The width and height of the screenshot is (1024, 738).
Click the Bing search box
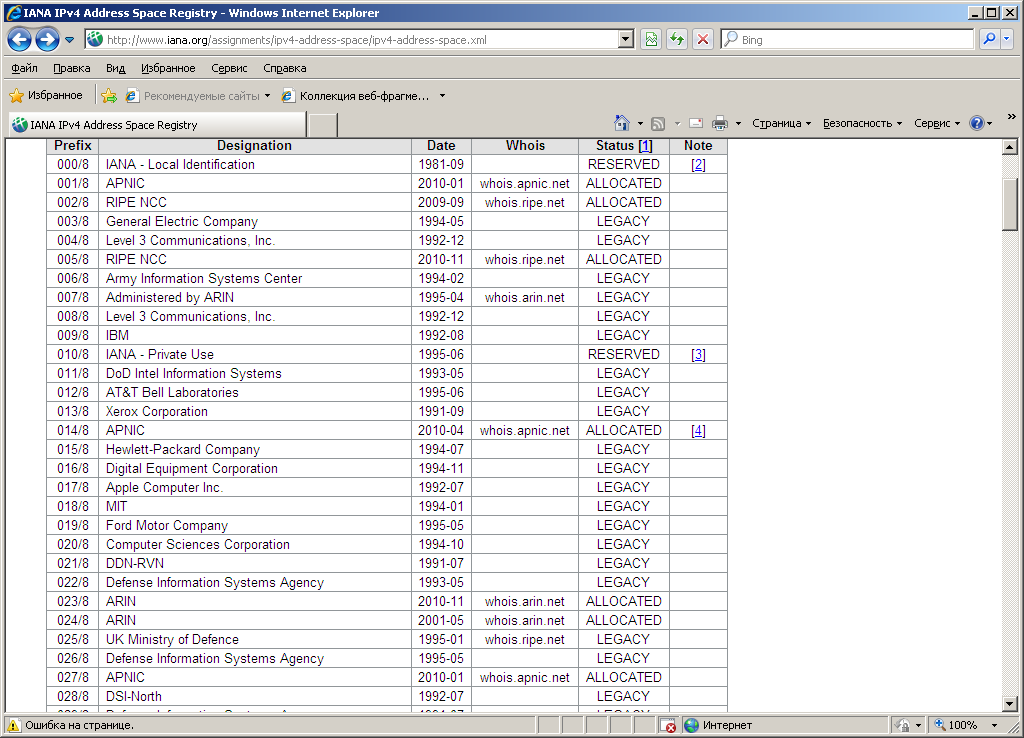tap(847, 40)
